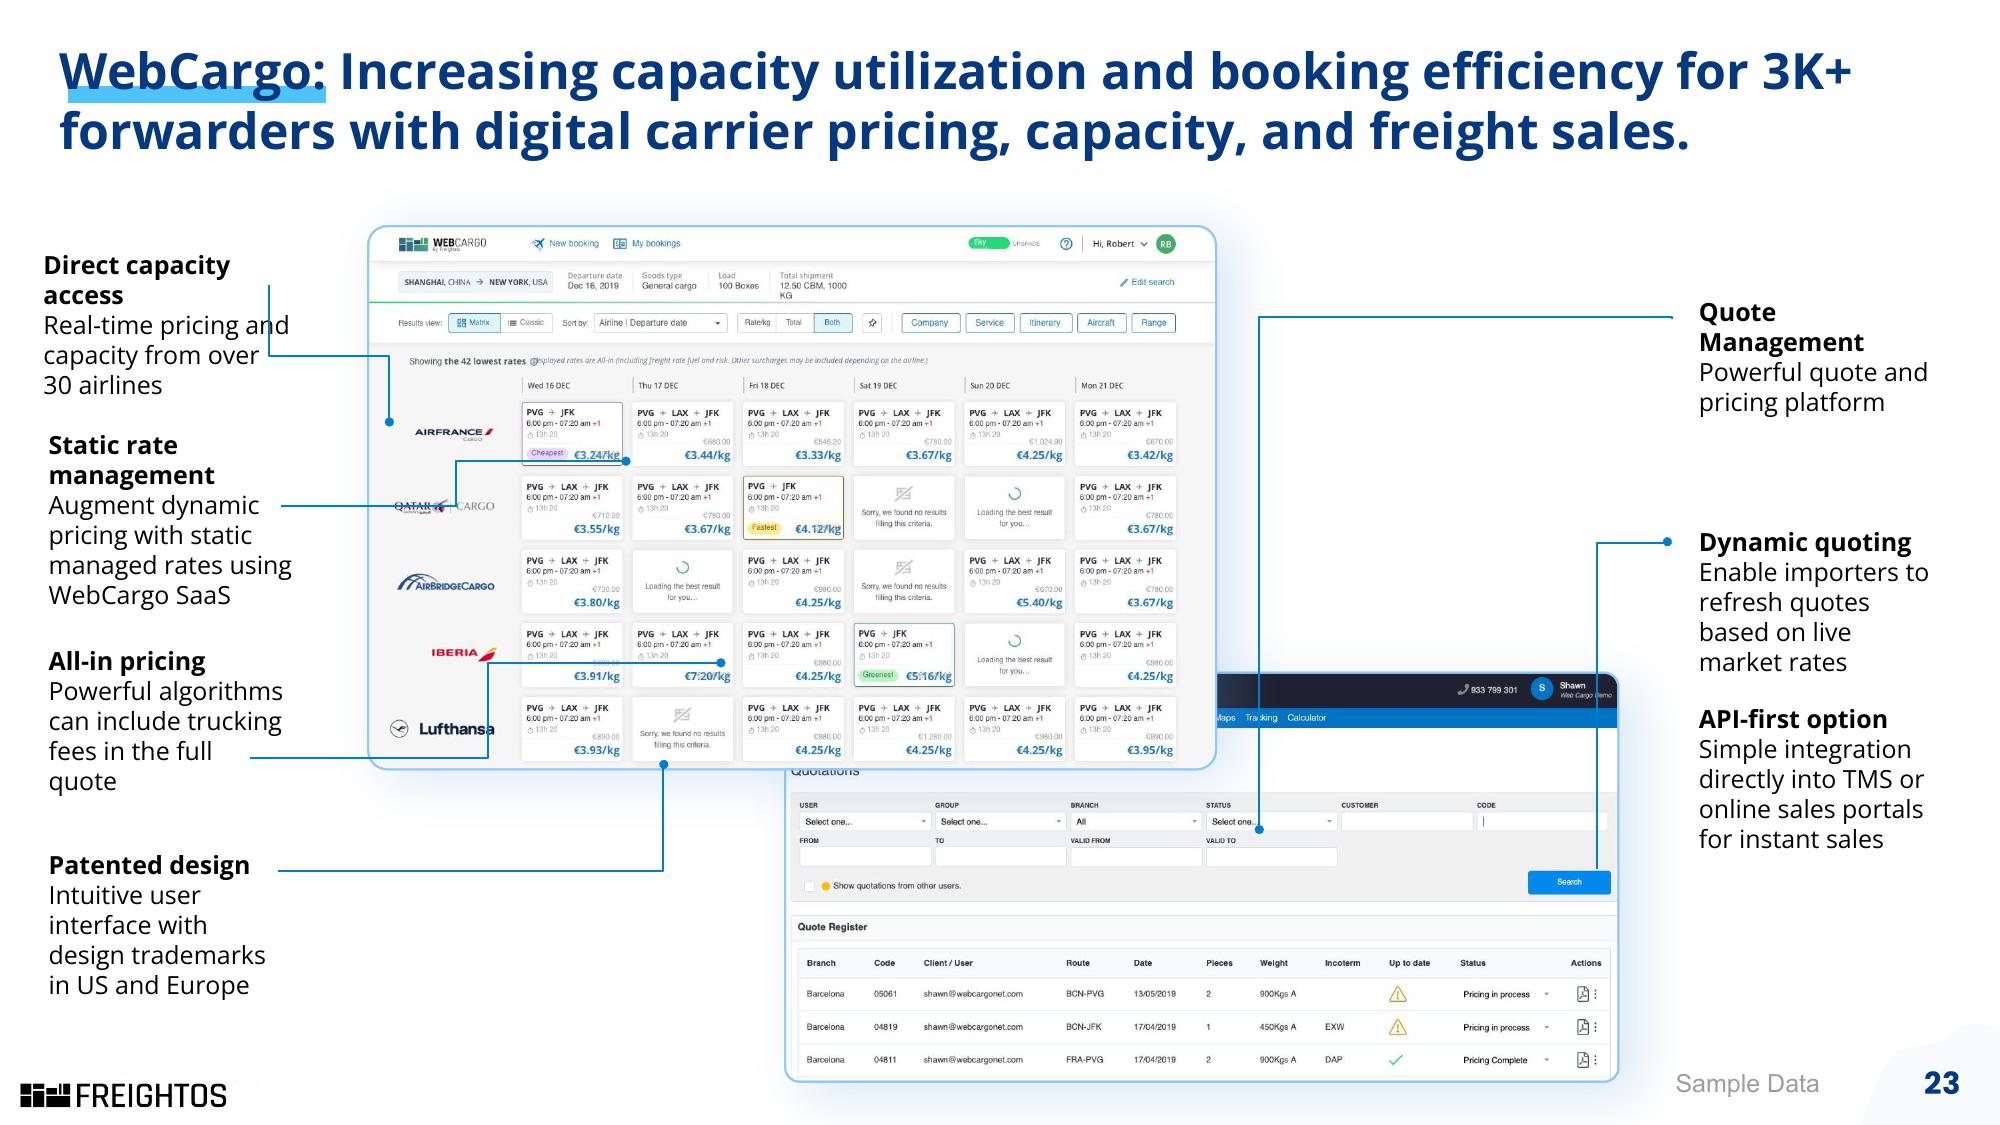This screenshot has height=1125, width=2000.
Task: Switch results view to Classic
Action: [x=526, y=323]
